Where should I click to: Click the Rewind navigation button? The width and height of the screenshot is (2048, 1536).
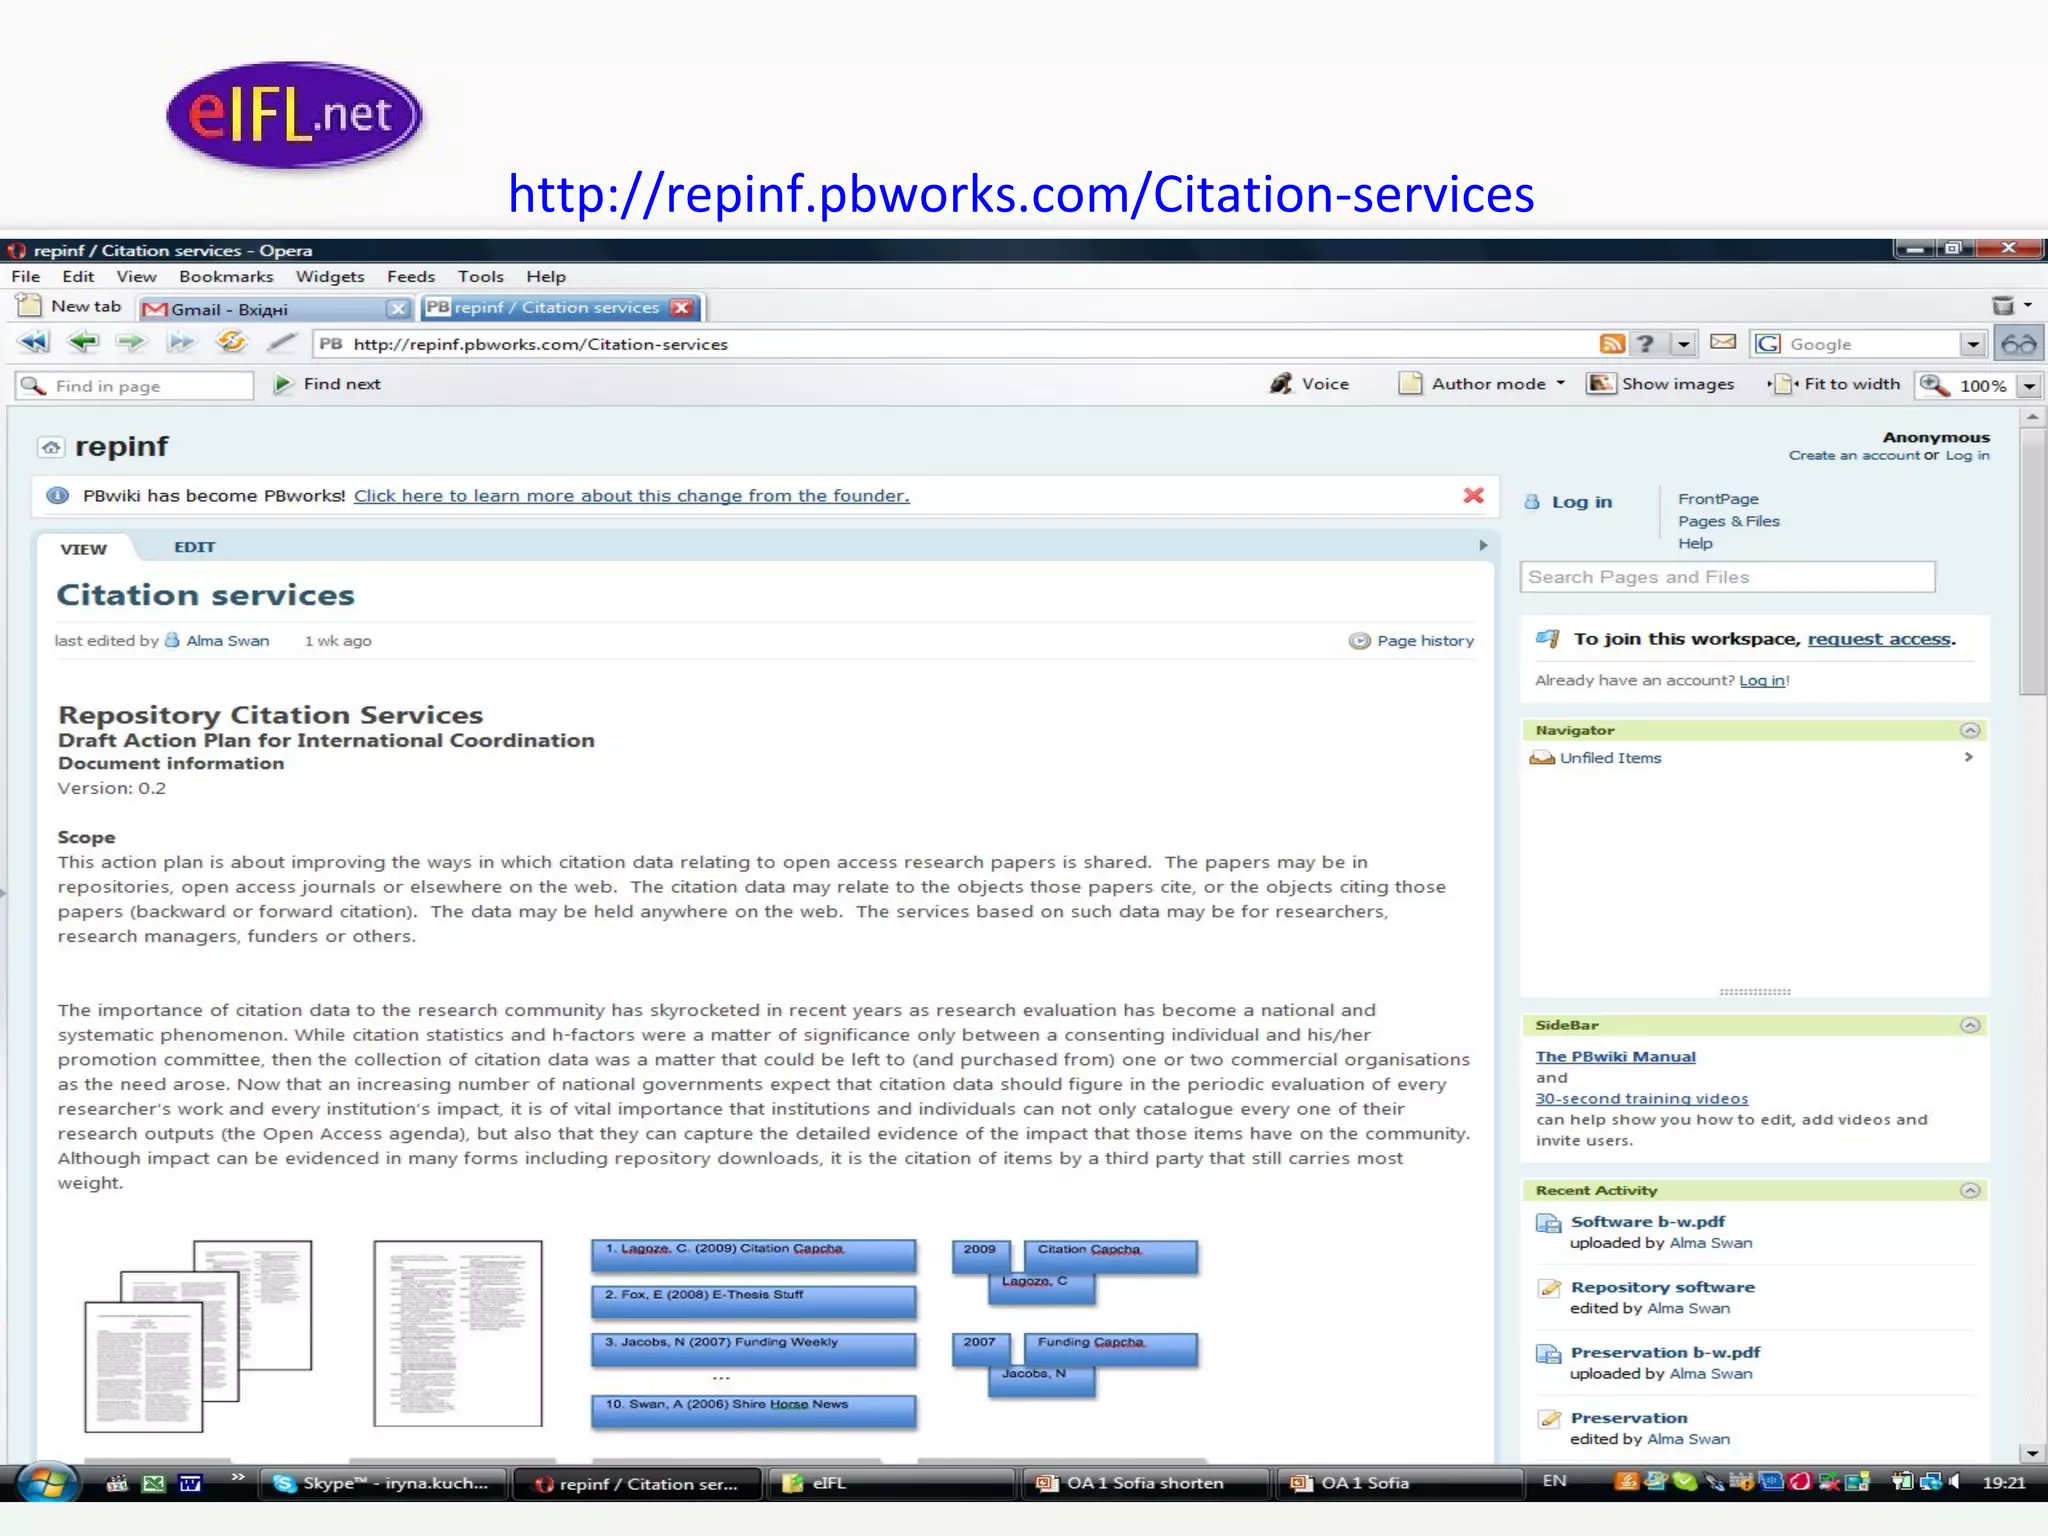(34, 343)
